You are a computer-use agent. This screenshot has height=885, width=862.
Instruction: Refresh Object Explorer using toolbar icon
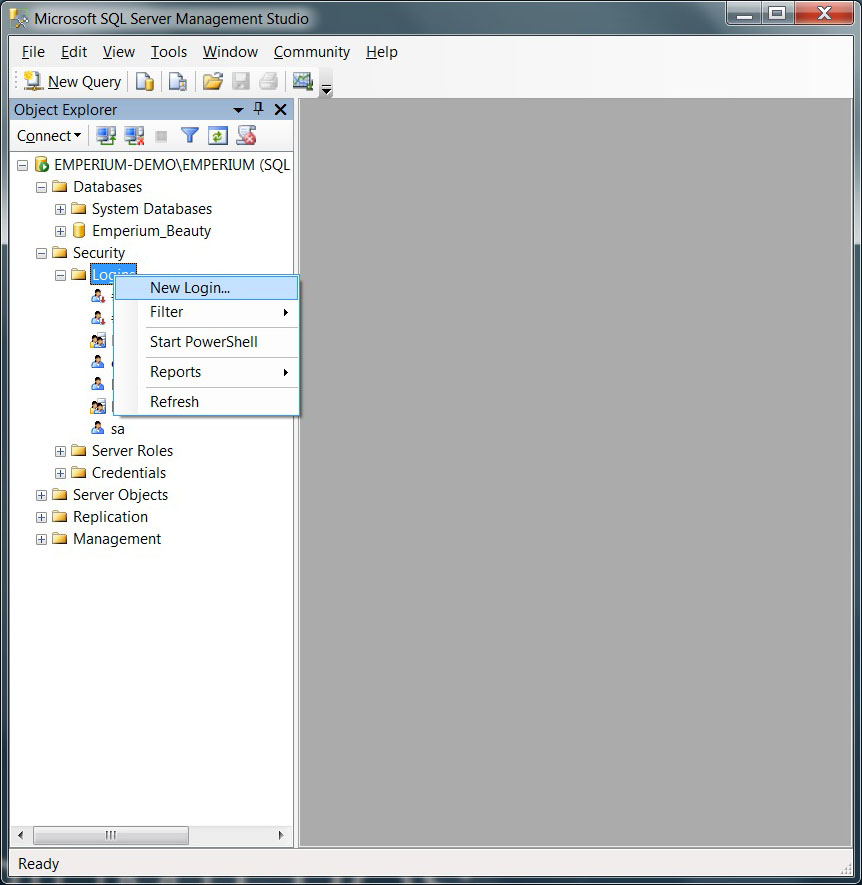coord(218,136)
